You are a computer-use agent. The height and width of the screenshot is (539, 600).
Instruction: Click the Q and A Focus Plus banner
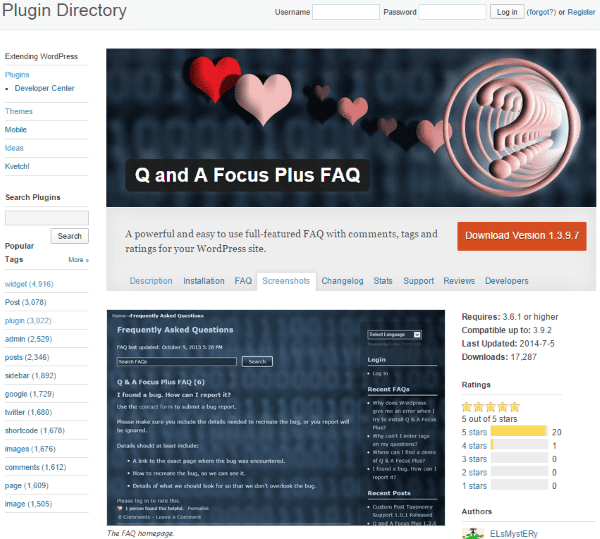pos(351,128)
